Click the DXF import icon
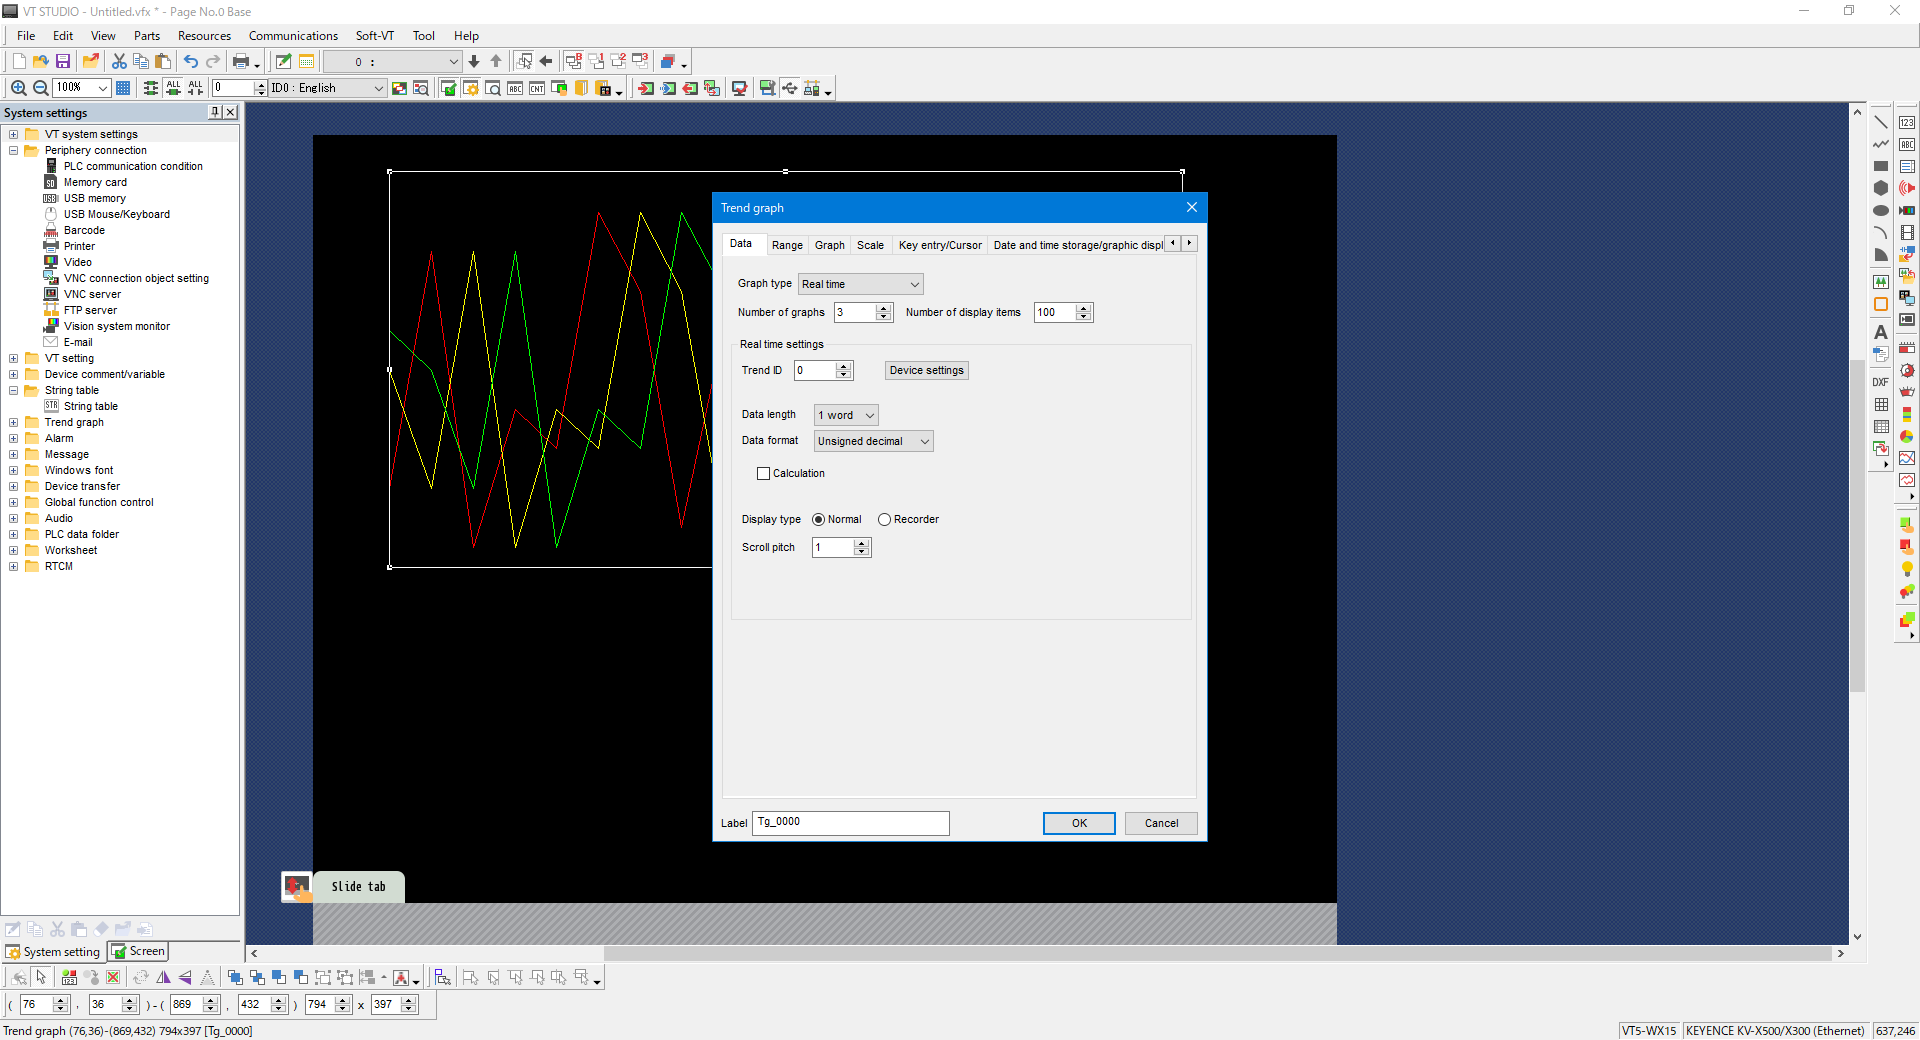This screenshot has height=1040, width=1920. click(x=1880, y=382)
